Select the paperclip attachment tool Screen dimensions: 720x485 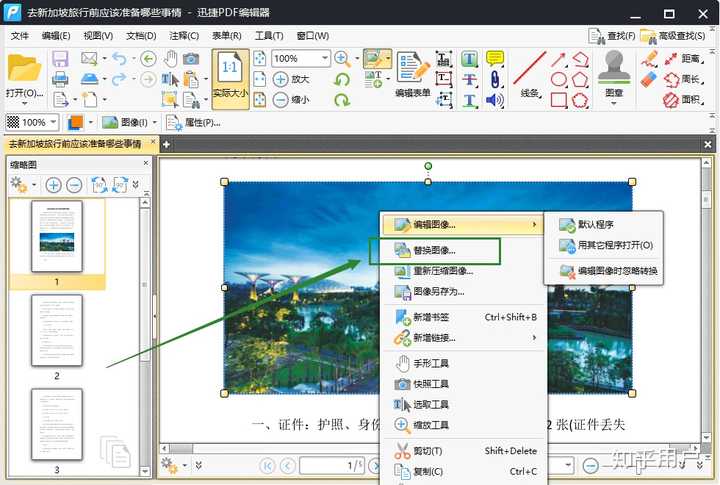pos(495,79)
